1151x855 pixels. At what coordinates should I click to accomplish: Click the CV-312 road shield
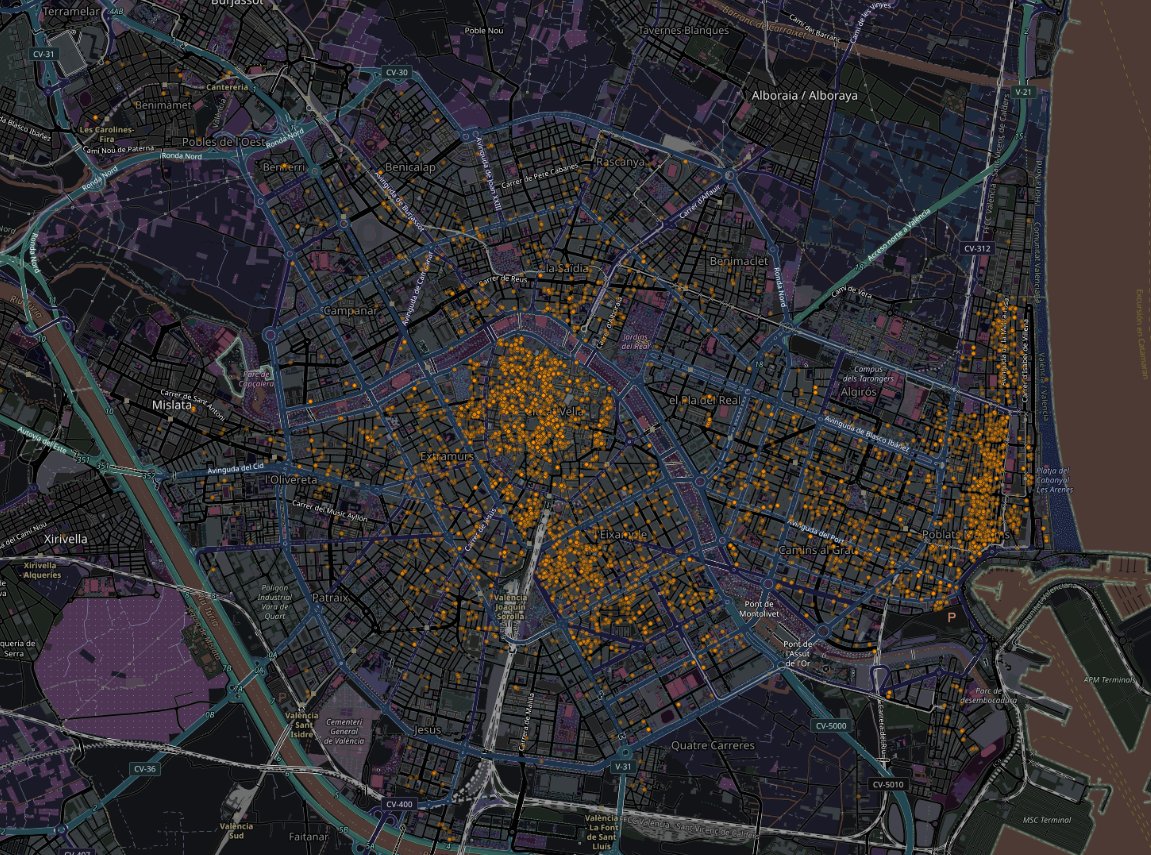pos(977,248)
